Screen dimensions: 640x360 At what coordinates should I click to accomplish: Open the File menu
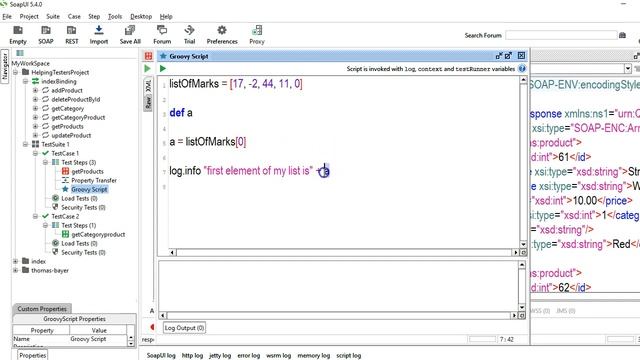7,16
